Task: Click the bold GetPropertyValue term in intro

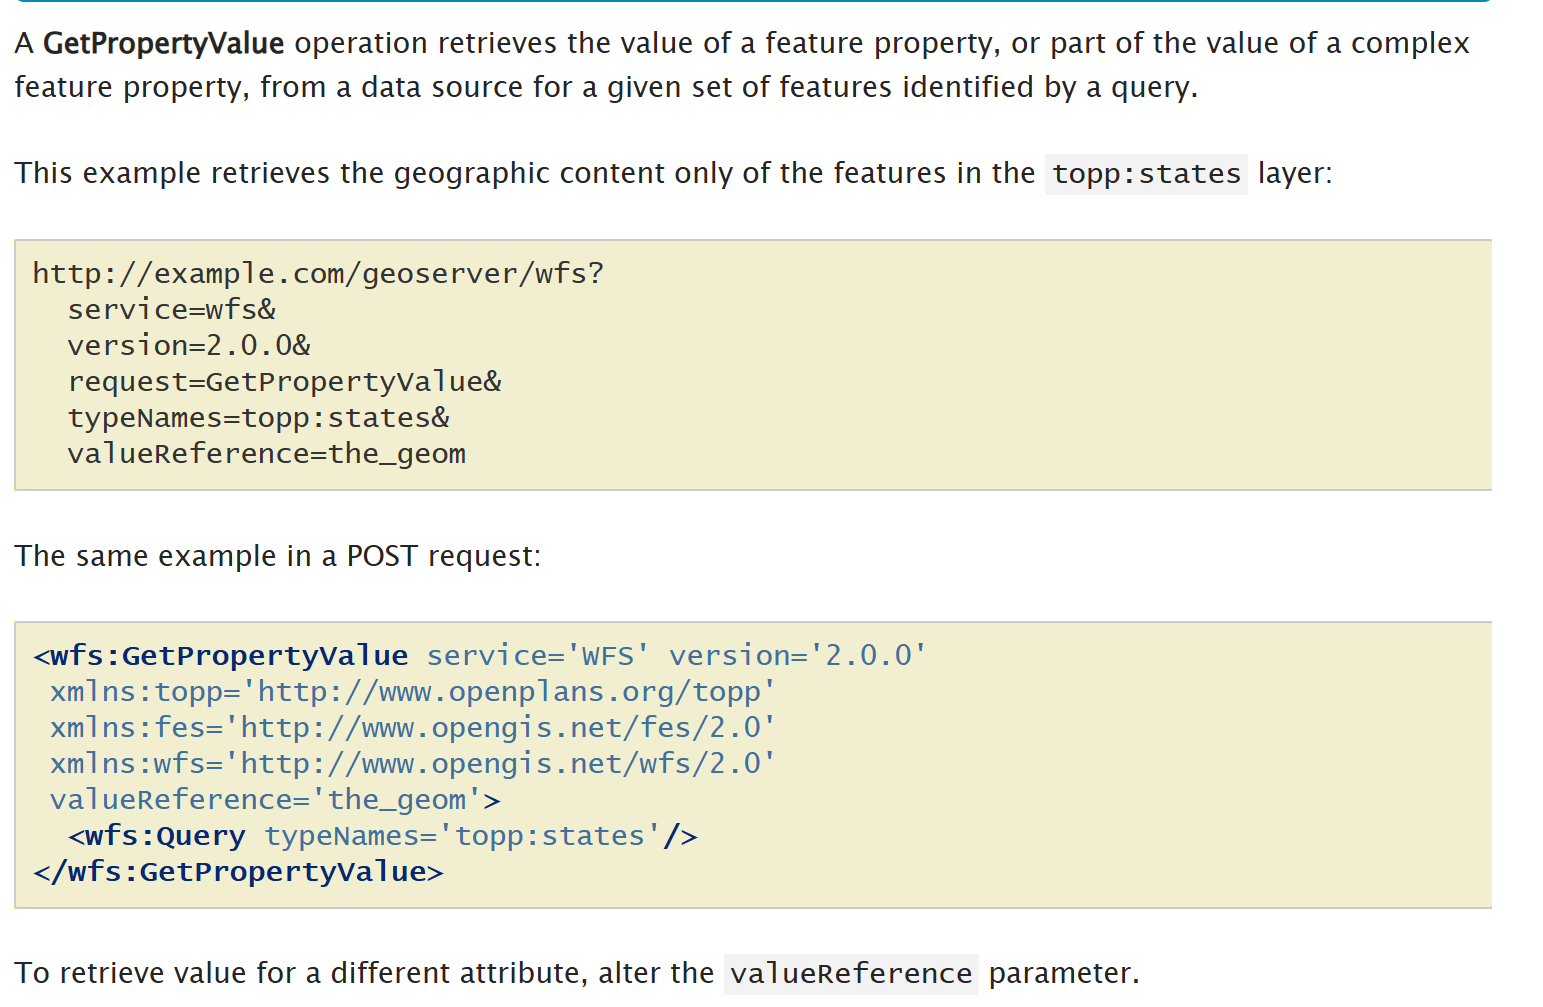Action: pyautogui.click(x=163, y=43)
